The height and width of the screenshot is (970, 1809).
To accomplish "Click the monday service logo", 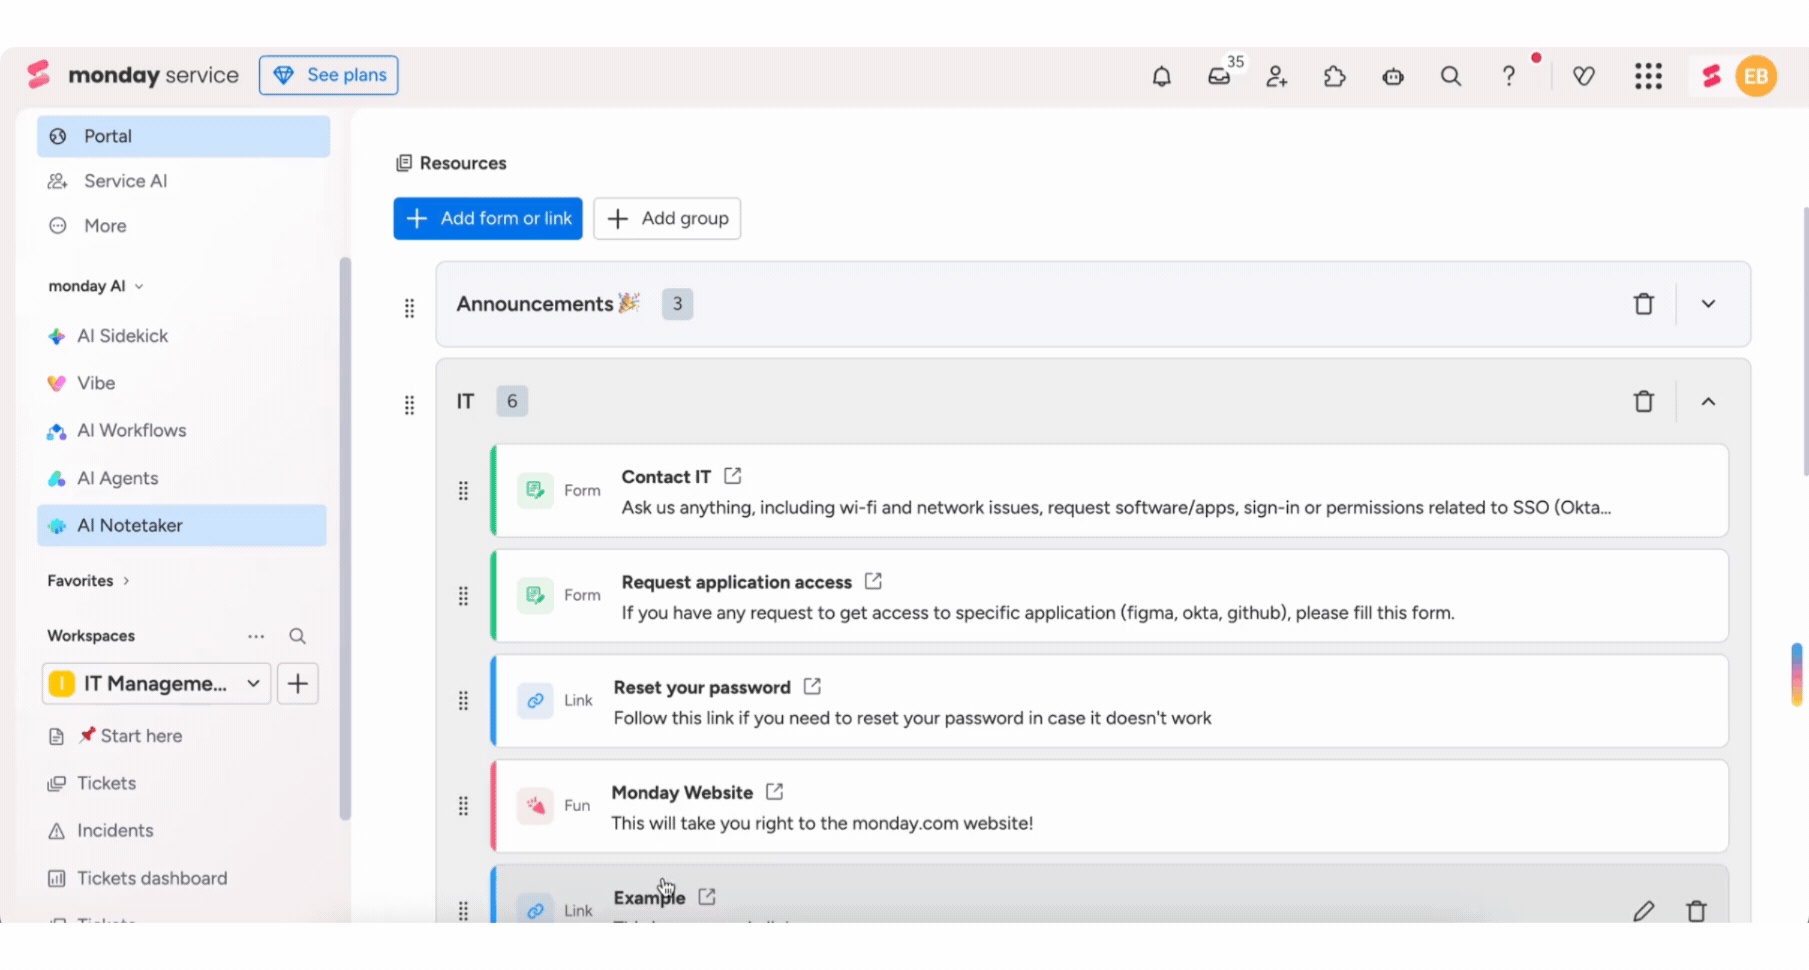I will click(x=134, y=75).
